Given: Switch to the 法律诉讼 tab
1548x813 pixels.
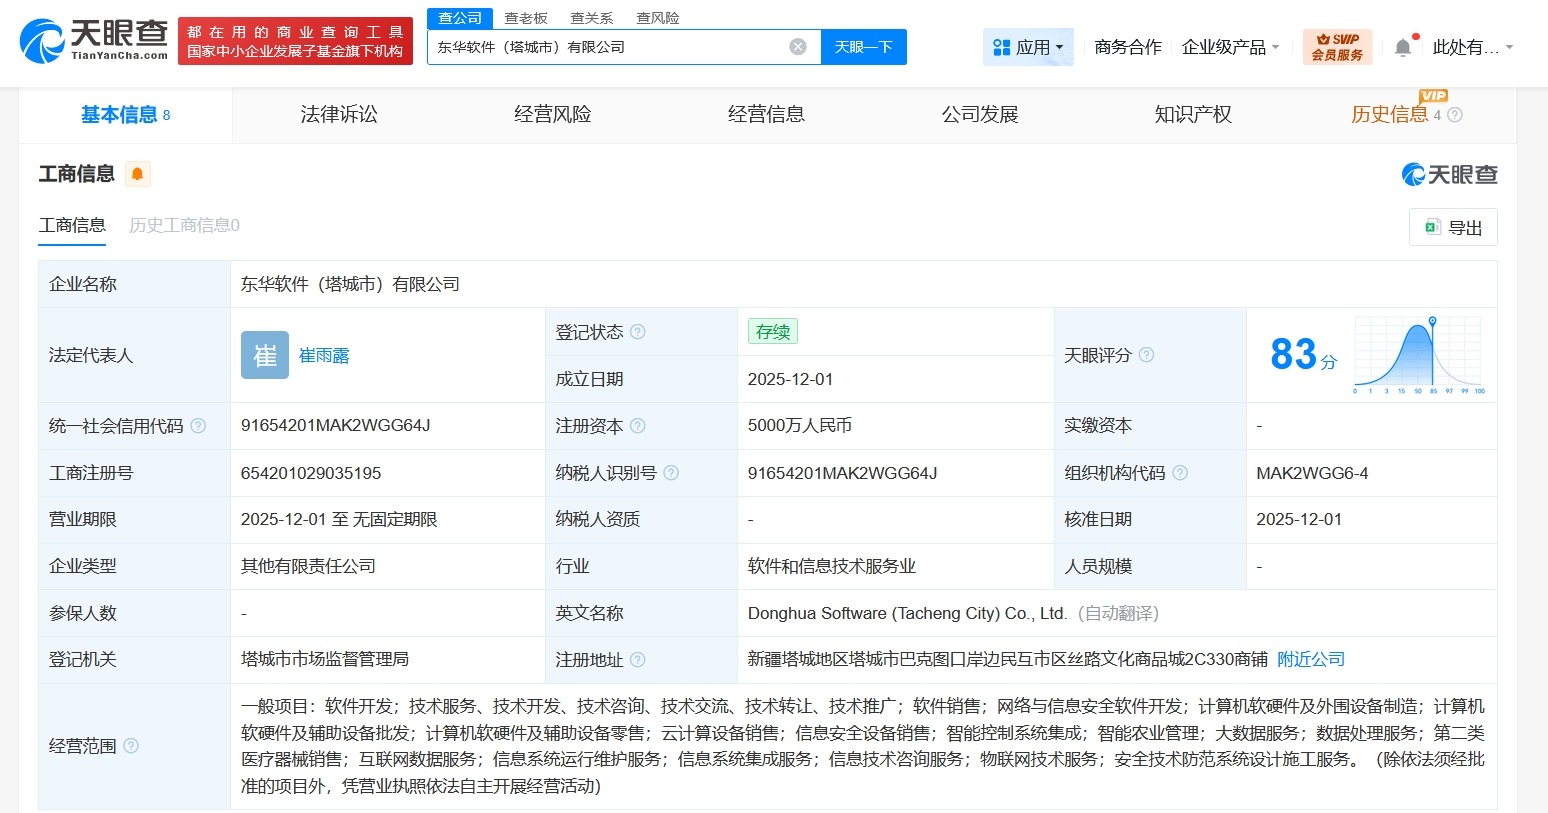Looking at the screenshot, I should [338, 114].
